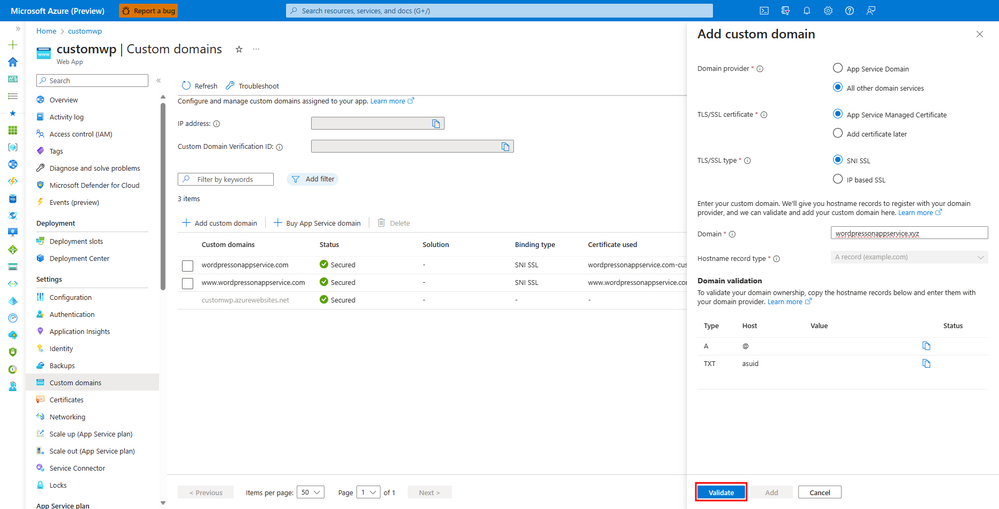This screenshot has width=999, height=509.
Task: Sort by the Status column header
Action: [329, 245]
